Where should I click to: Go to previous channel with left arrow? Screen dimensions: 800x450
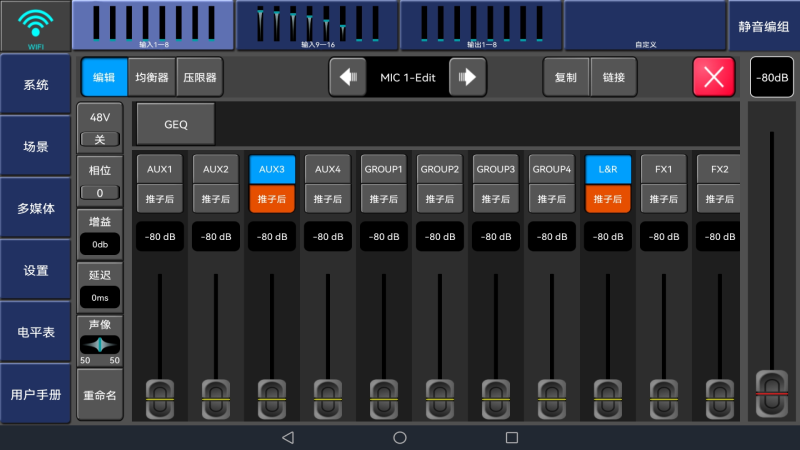pyautogui.click(x=347, y=77)
